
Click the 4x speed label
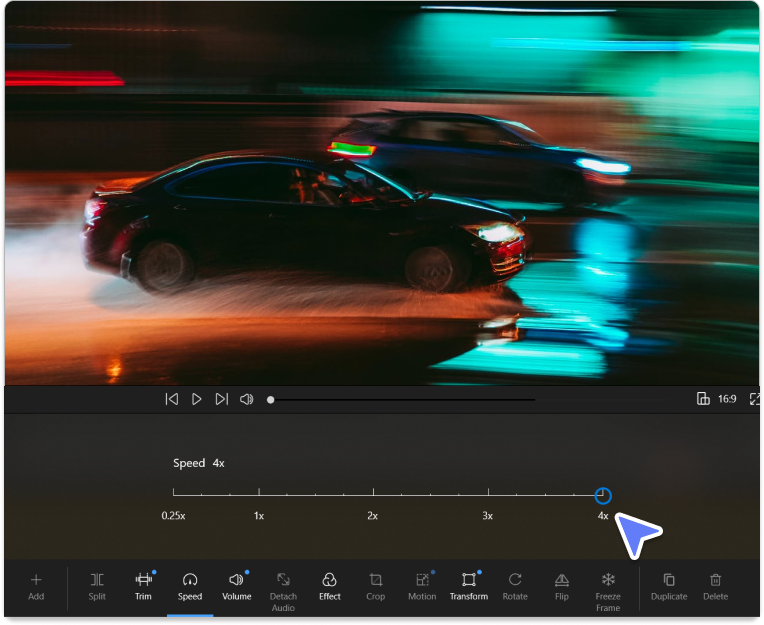(x=603, y=516)
